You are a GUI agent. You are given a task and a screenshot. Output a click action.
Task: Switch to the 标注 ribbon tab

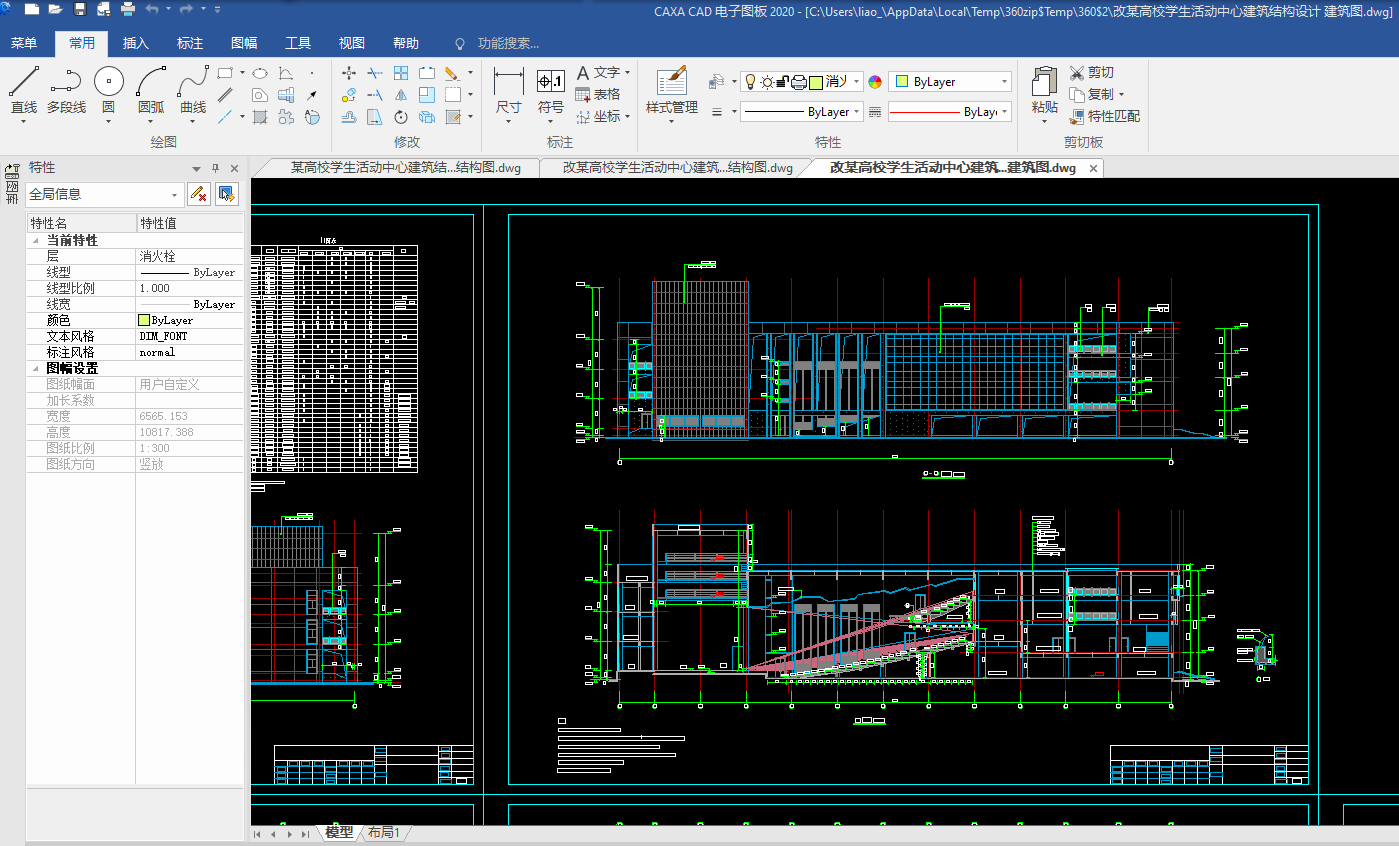point(190,43)
